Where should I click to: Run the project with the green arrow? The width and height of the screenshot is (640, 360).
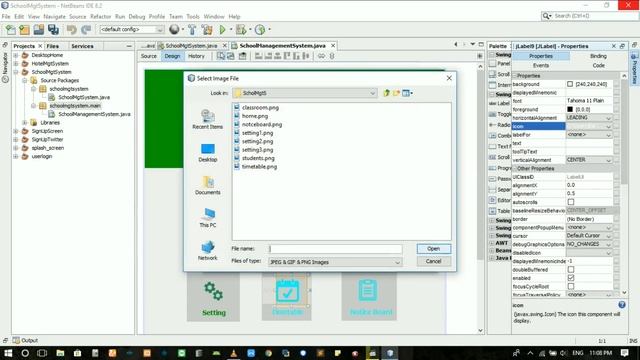[222, 29]
